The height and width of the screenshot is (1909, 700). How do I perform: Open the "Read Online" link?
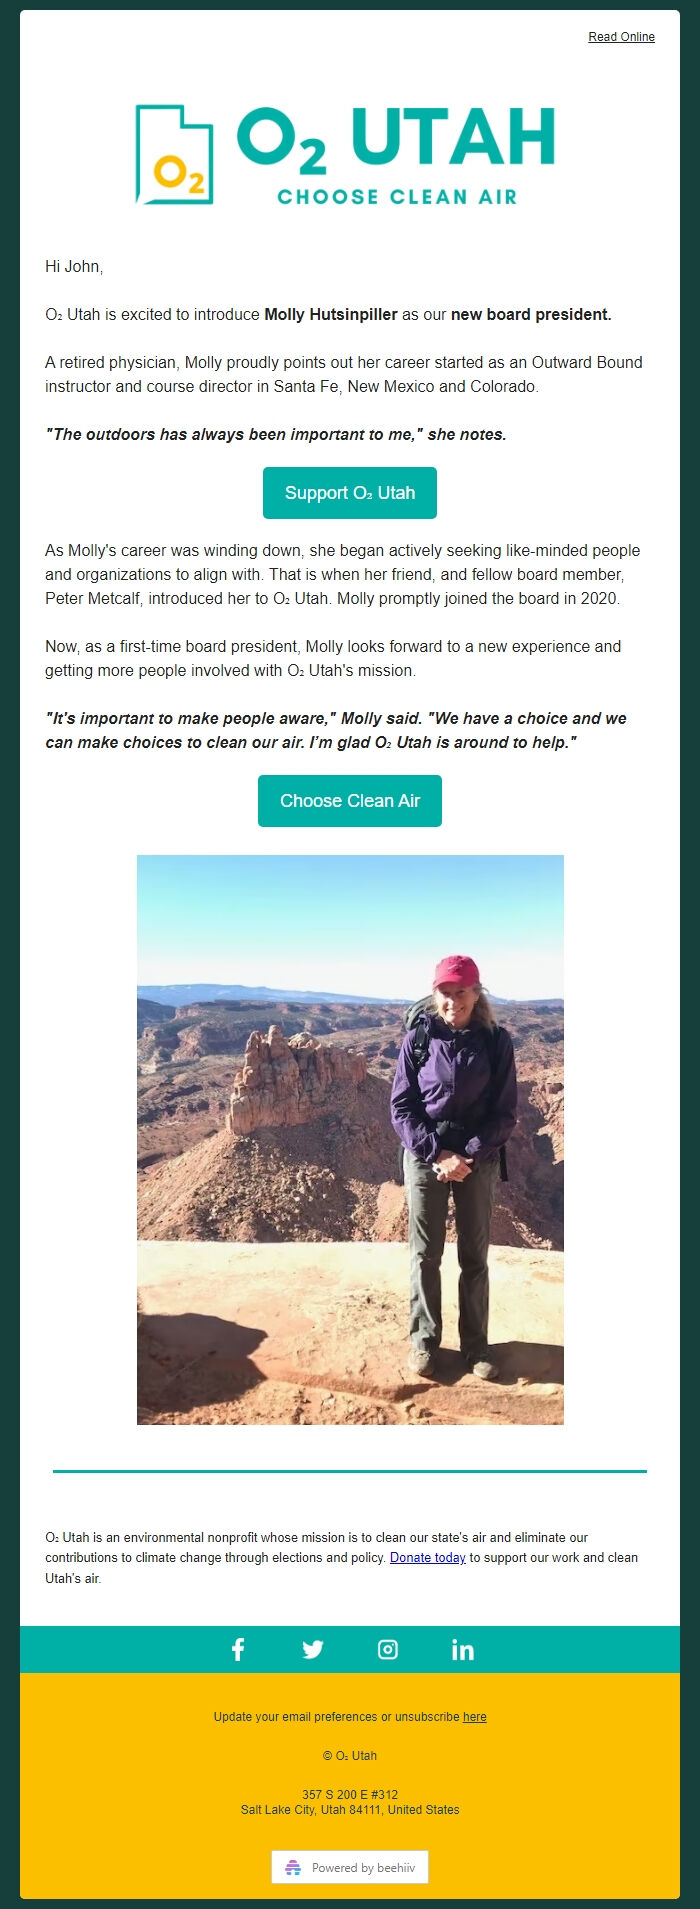click(x=621, y=37)
